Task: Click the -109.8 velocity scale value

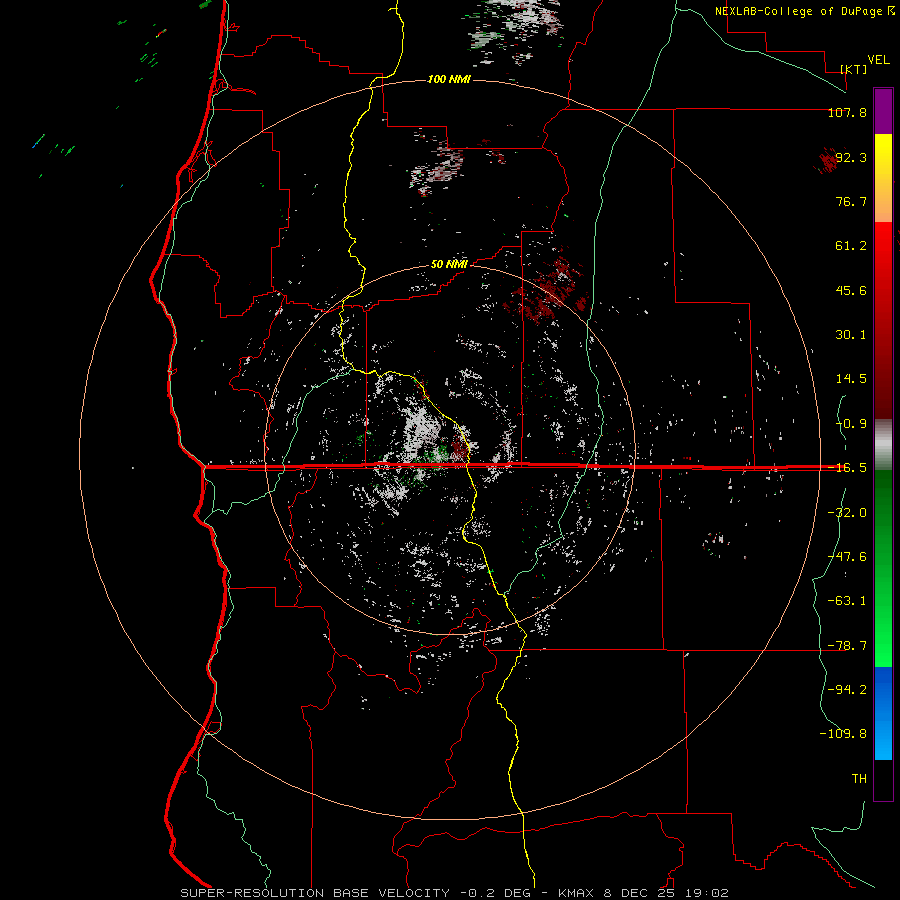Action: click(843, 734)
